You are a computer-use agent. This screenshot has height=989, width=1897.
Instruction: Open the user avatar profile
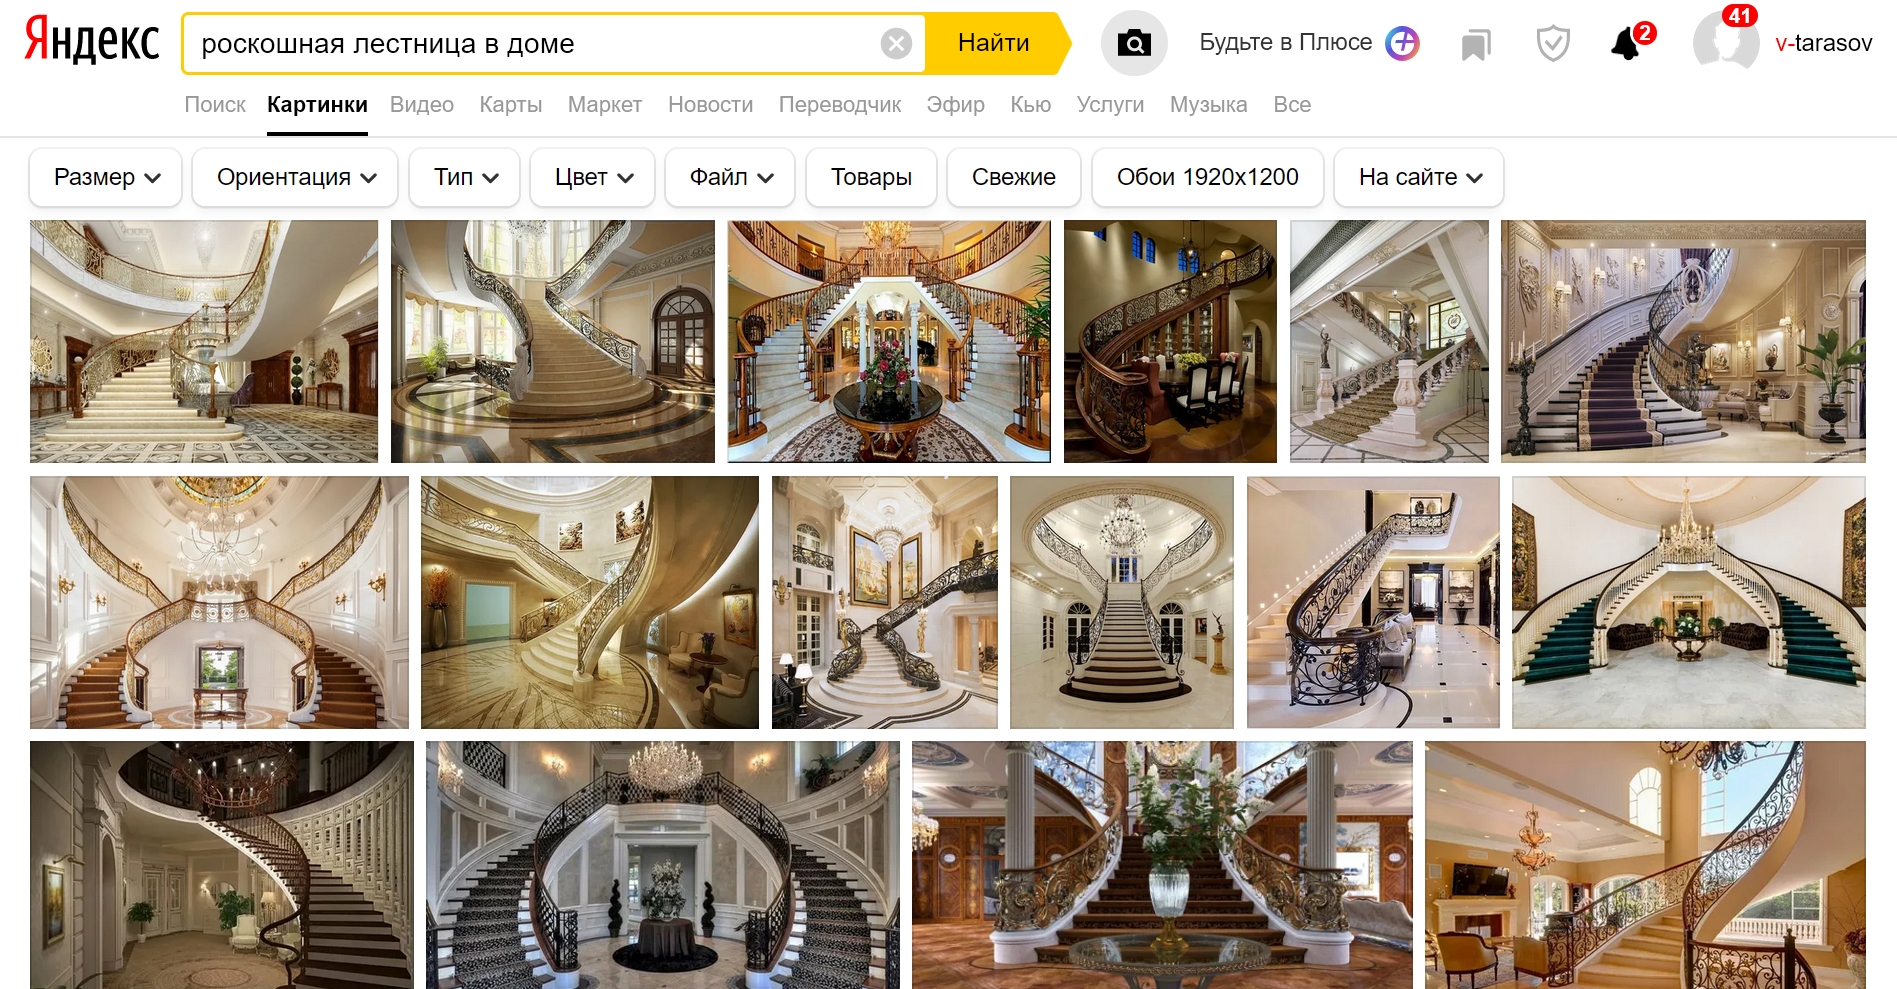[x=1725, y=43]
